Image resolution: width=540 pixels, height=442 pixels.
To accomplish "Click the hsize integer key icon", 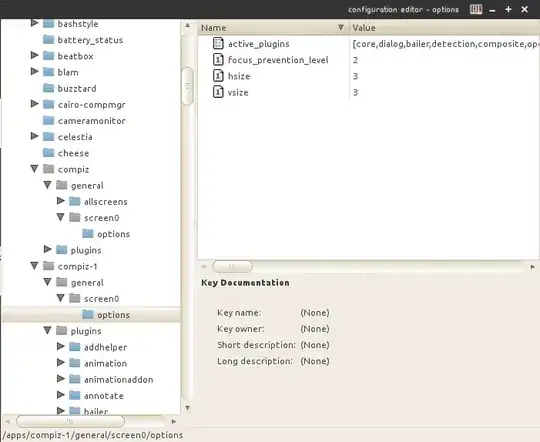I will tap(218, 76).
